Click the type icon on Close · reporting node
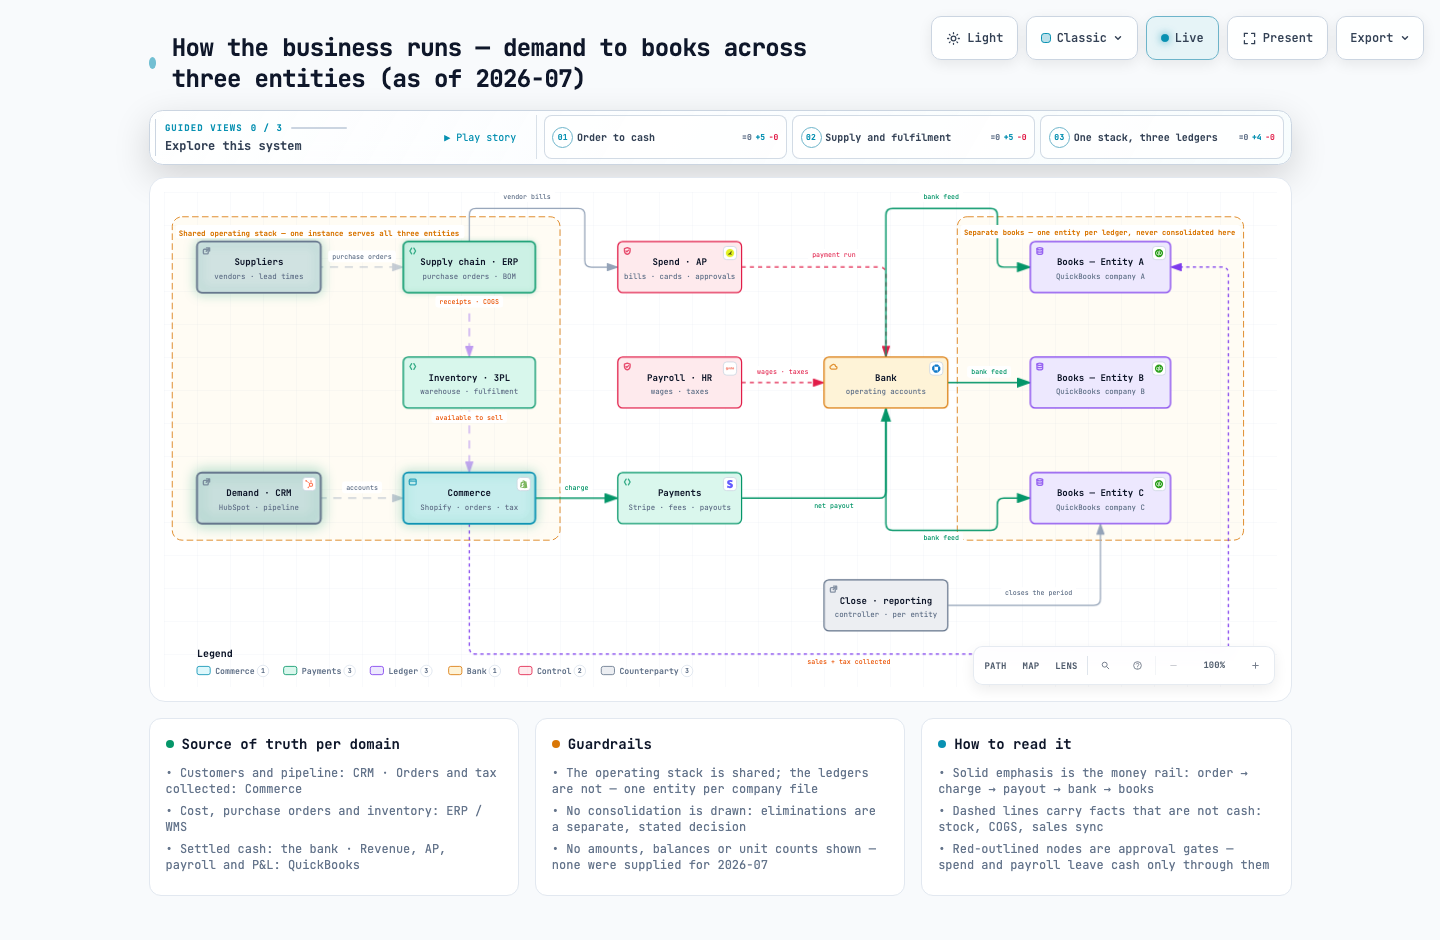The height and width of the screenshot is (940, 1440). tap(833, 589)
